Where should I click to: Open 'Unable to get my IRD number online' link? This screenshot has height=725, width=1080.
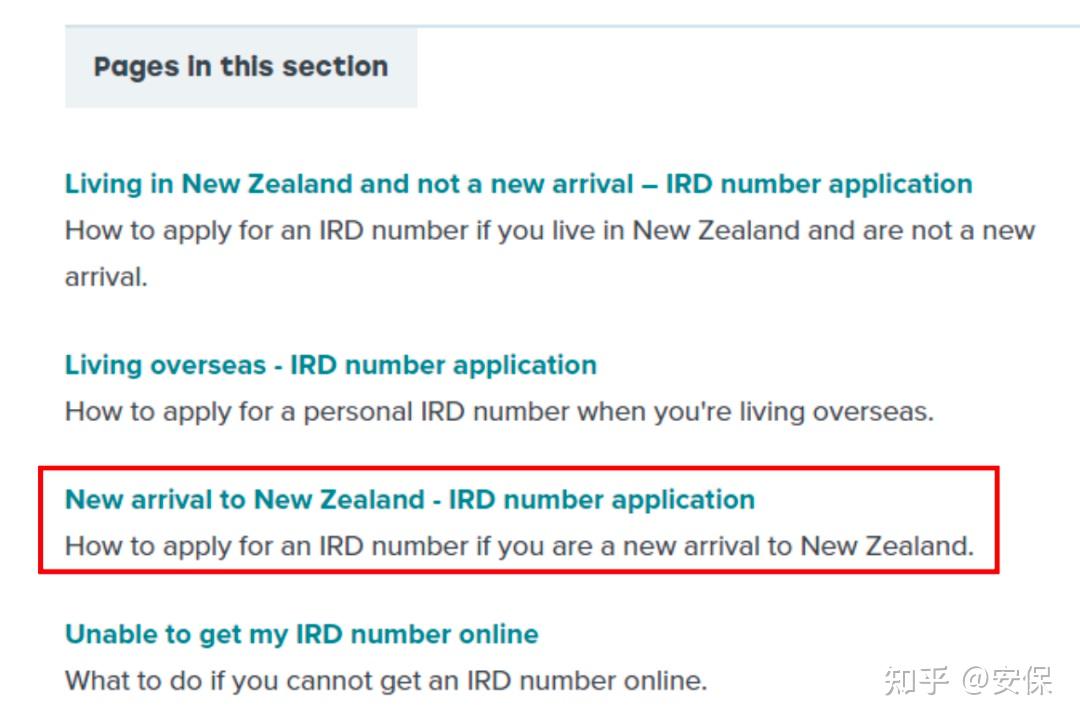(301, 634)
